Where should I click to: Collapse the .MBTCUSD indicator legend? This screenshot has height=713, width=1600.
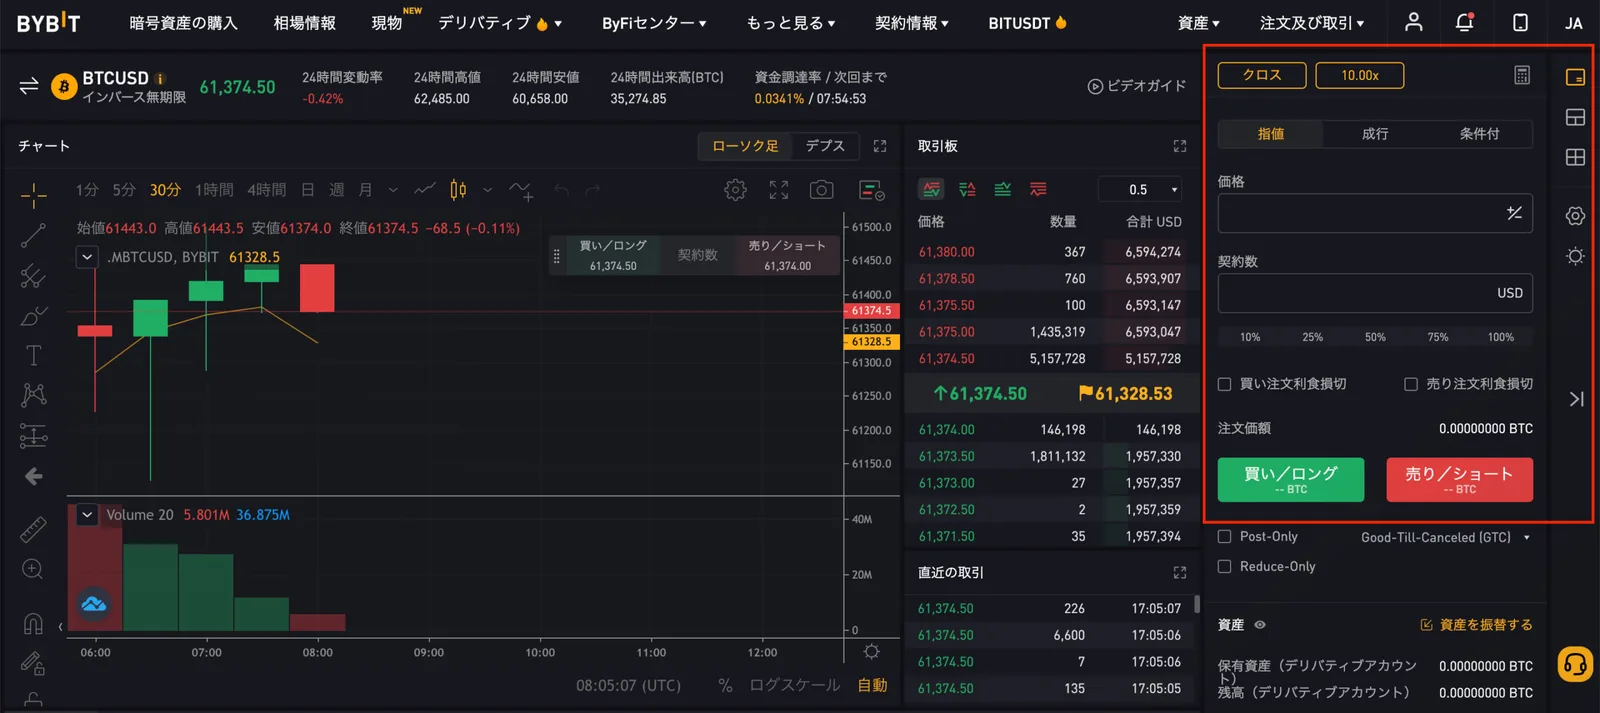coord(87,257)
